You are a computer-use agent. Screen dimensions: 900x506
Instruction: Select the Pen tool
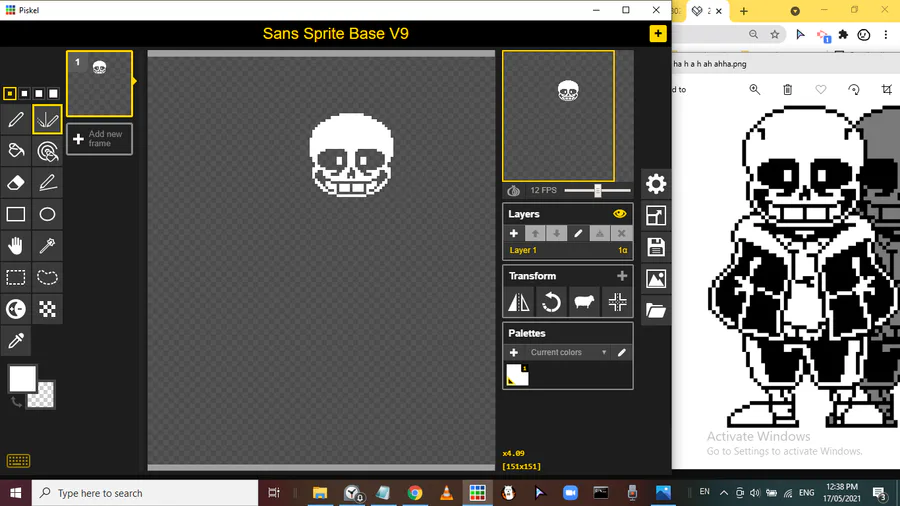pyautogui.click(x=16, y=119)
